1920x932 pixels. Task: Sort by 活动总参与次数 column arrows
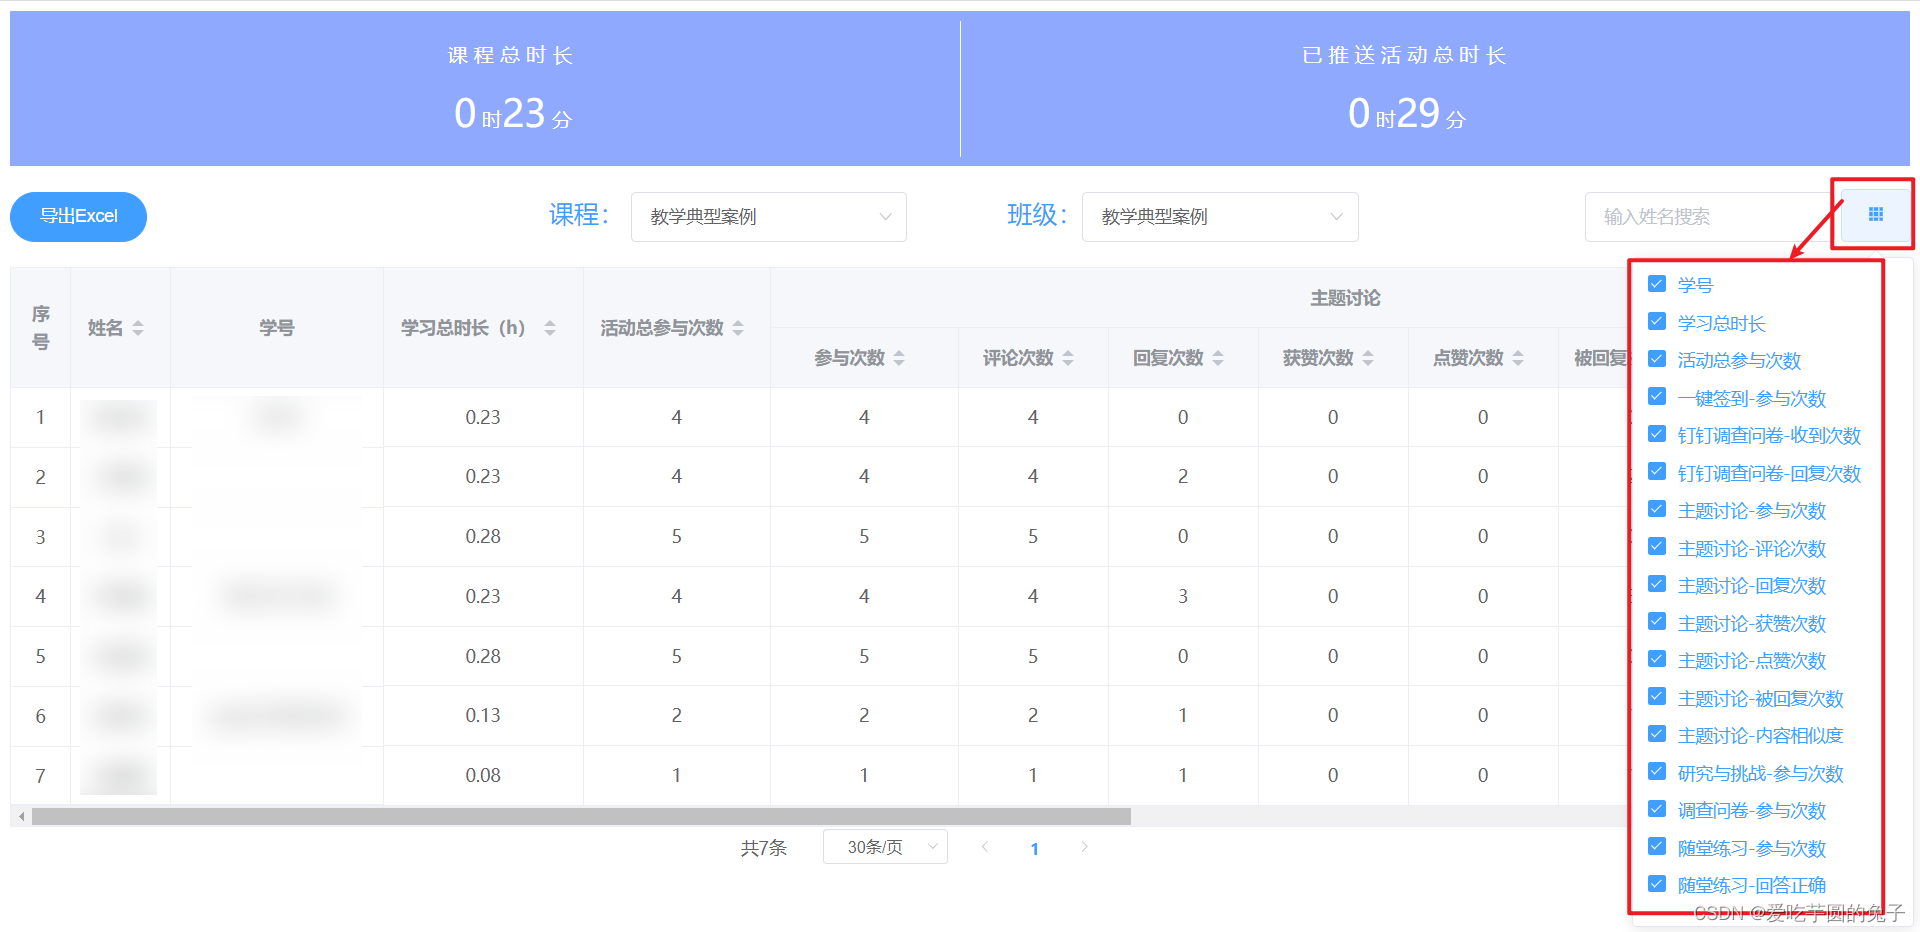(738, 328)
